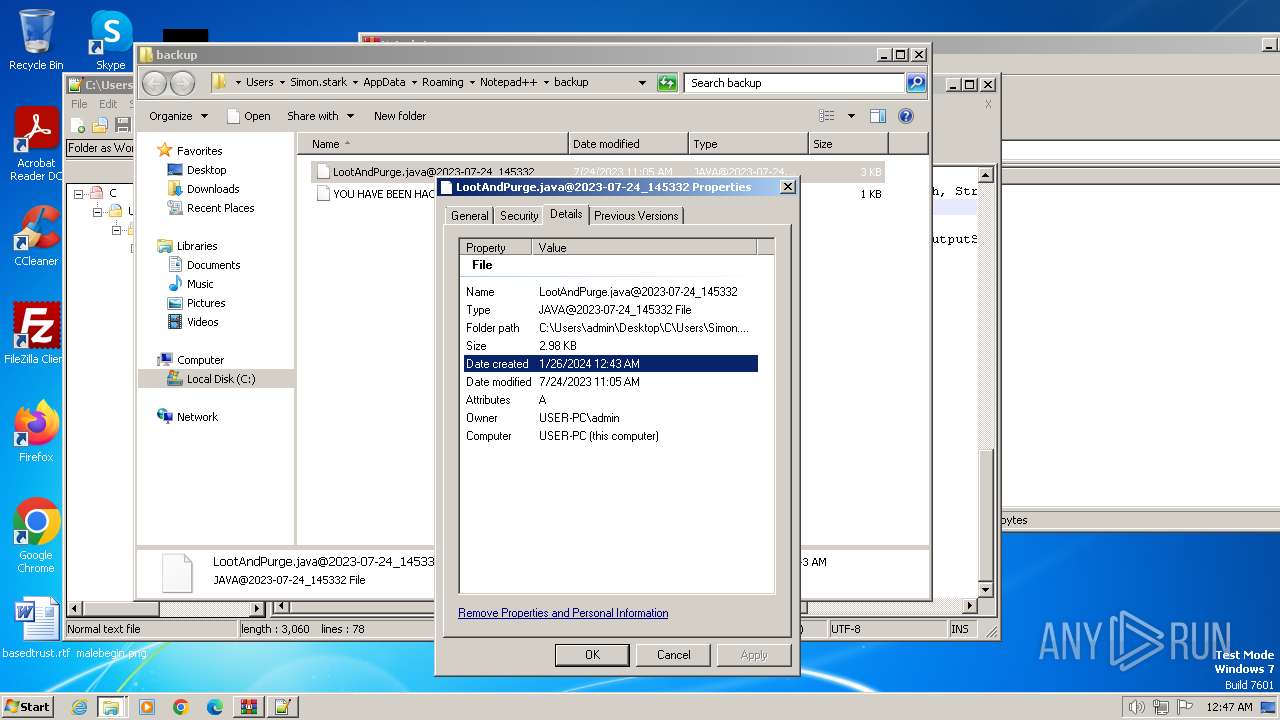The height and width of the screenshot is (720, 1280).
Task: Collapse the C node in Notepad++ folder tree
Action: (x=78, y=194)
